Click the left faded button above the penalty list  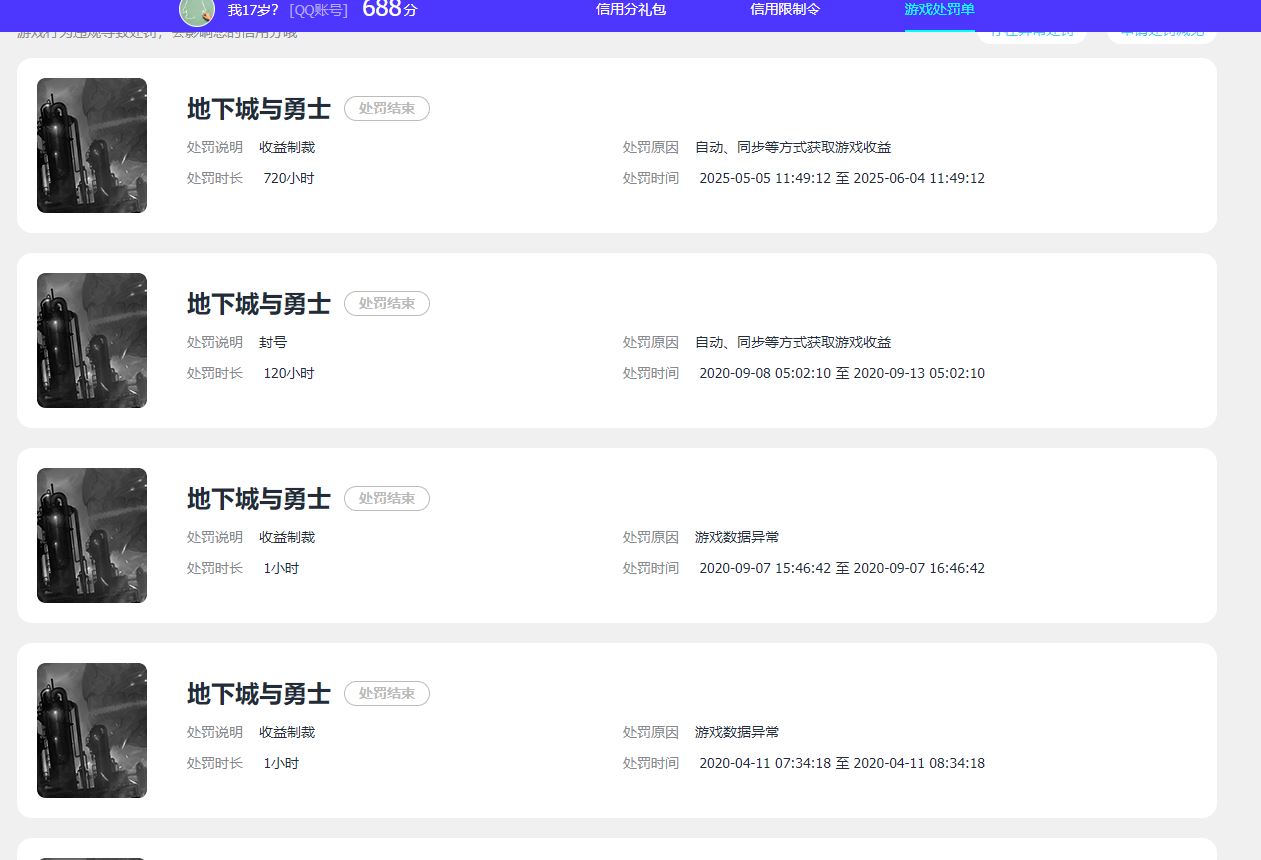(x=1032, y=31)
